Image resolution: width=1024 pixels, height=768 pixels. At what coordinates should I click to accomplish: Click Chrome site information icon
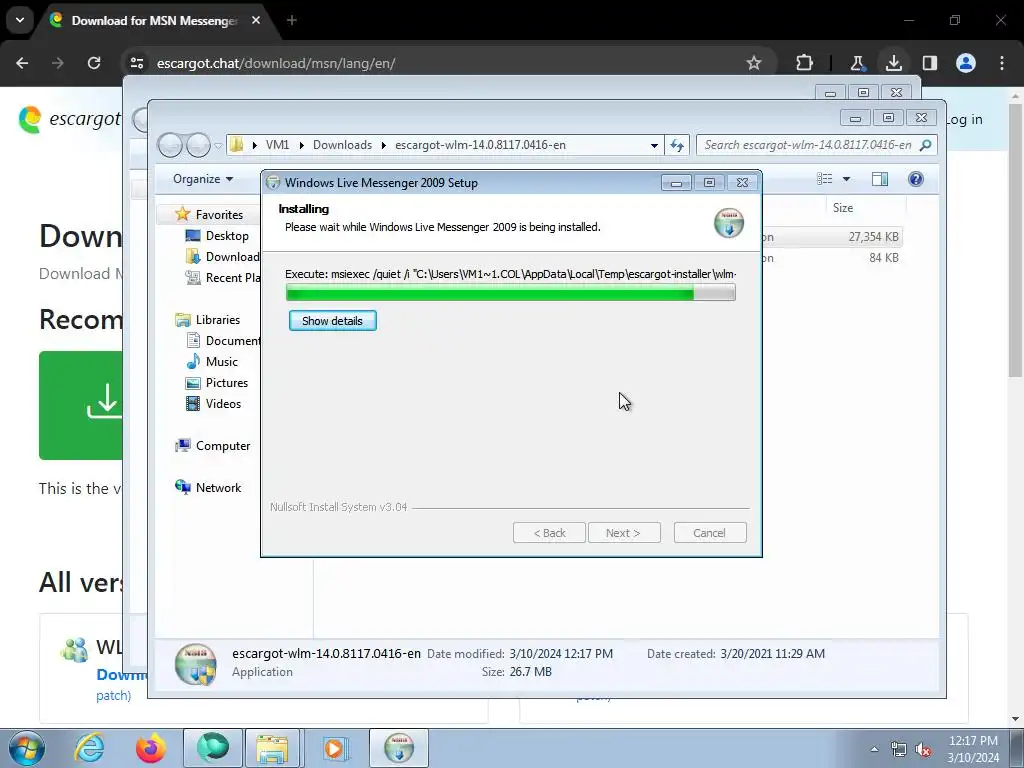click(137, 63)
